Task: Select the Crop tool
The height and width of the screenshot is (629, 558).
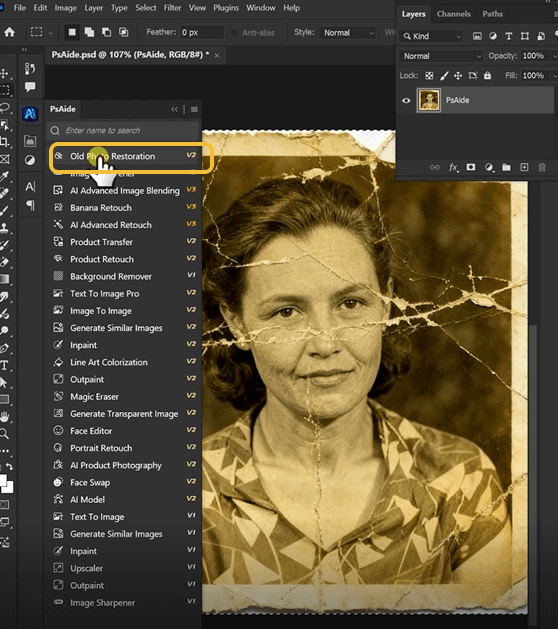Action: coord(4,142)
